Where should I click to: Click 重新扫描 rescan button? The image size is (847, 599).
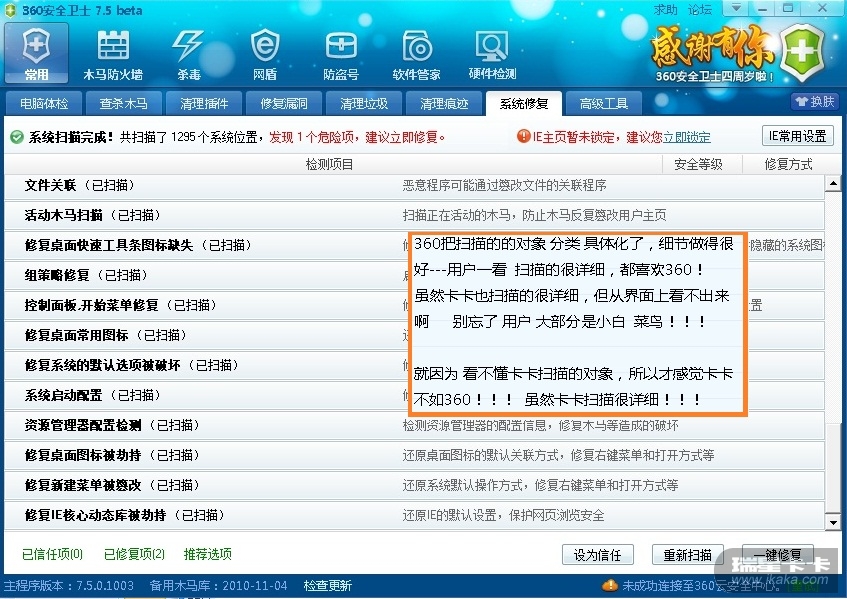point(687,555)
